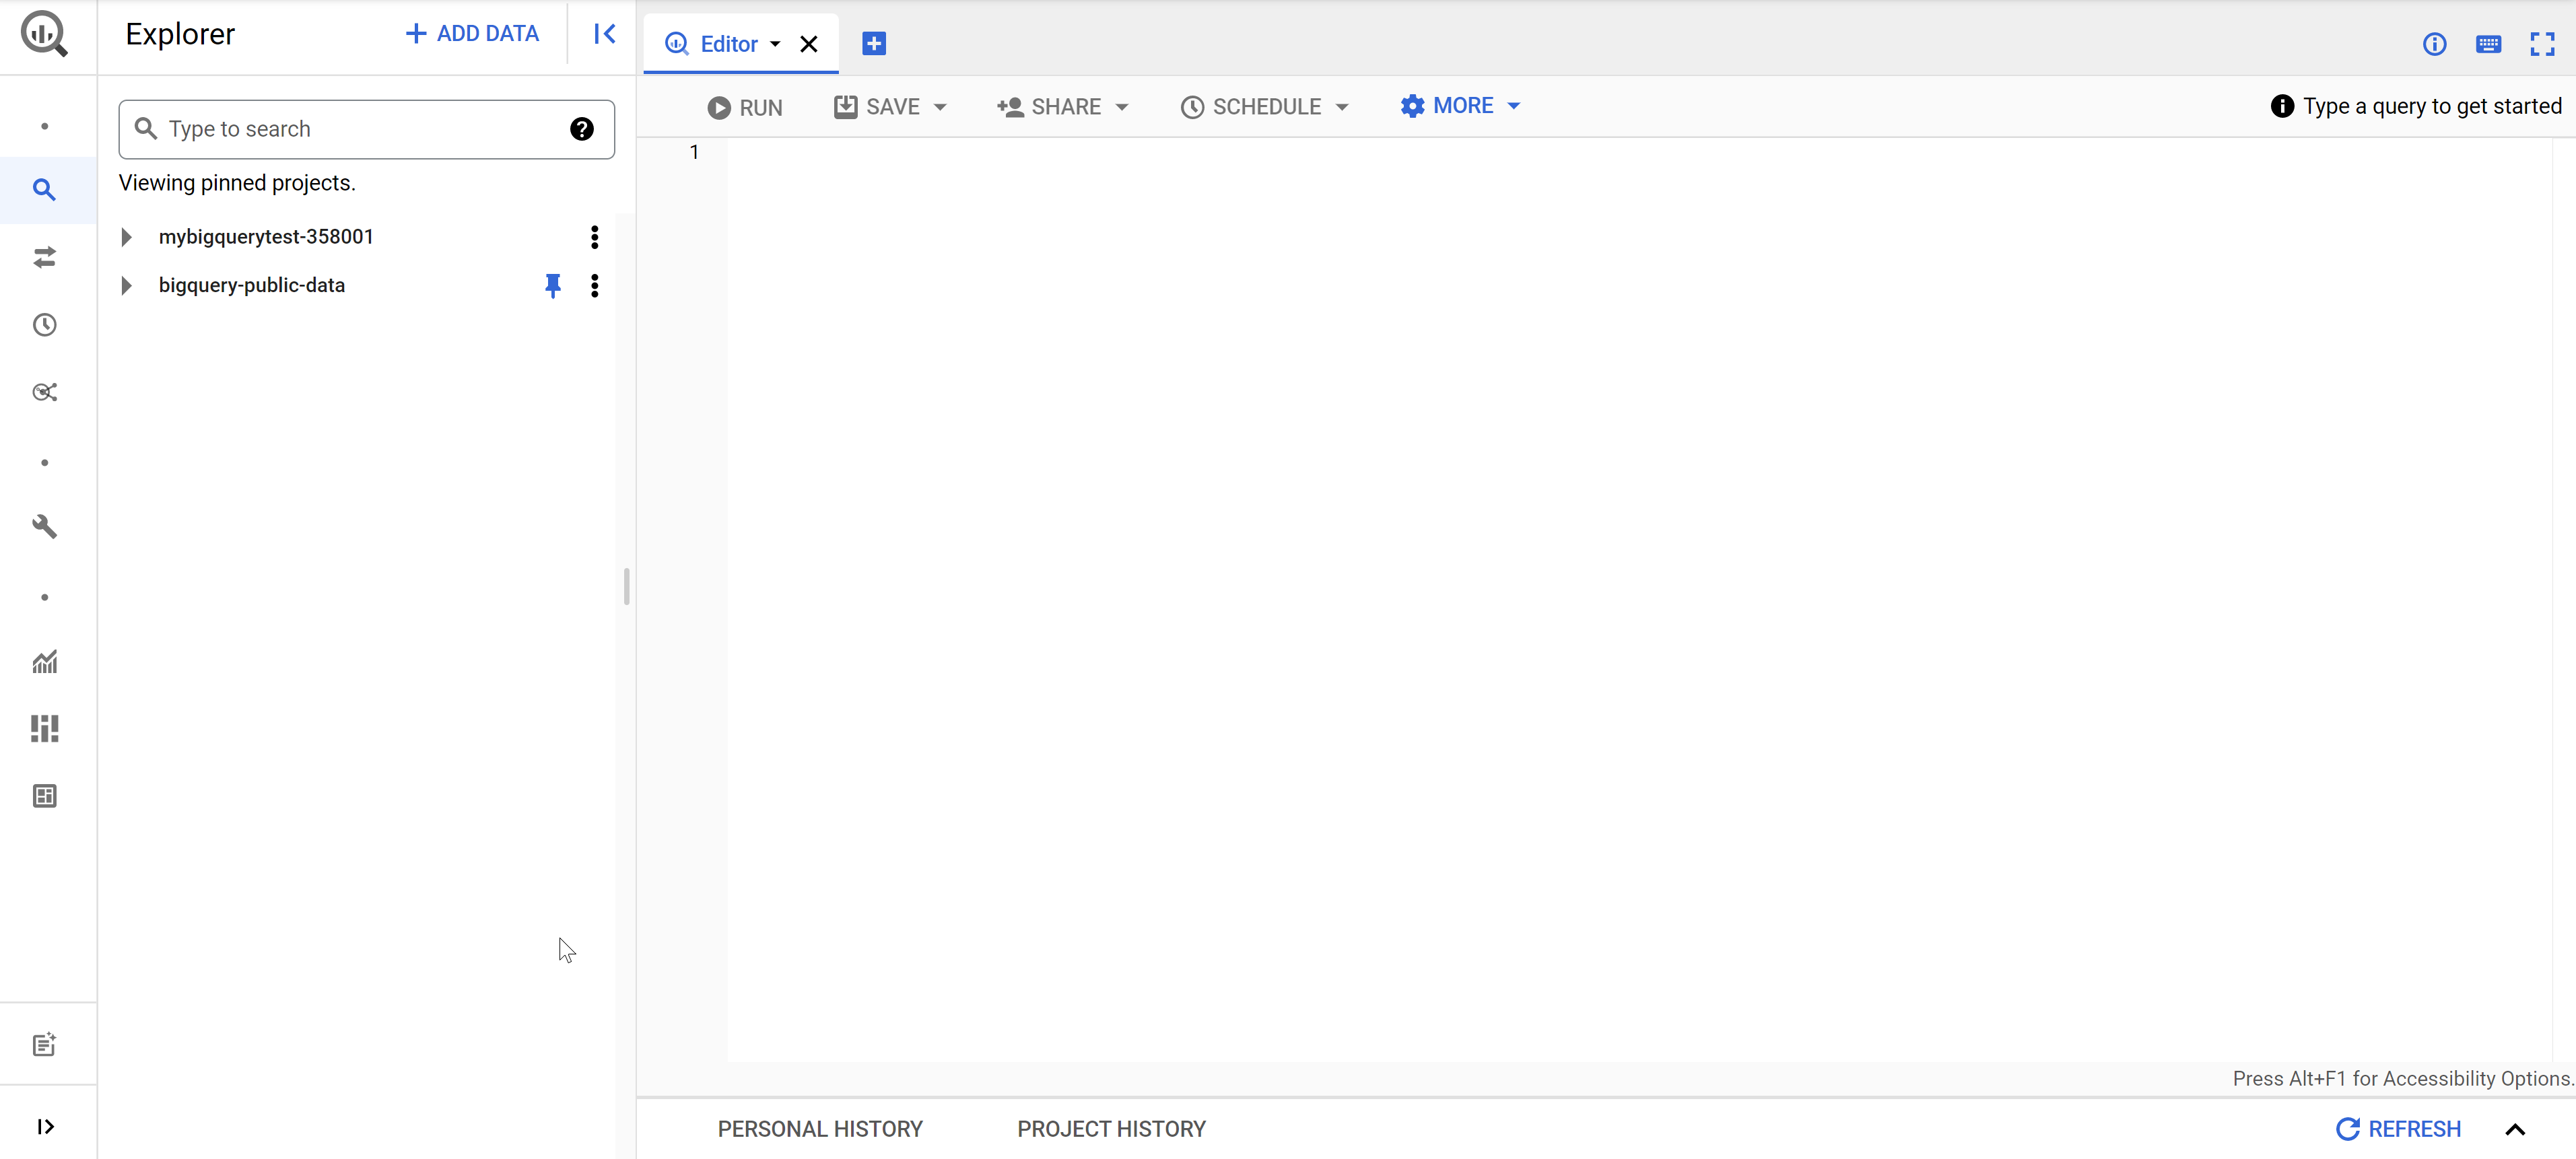Viewport: 2576px width, 1159px height.
Task: Click the ADD DATA button
Action: [x=472, y=34]
